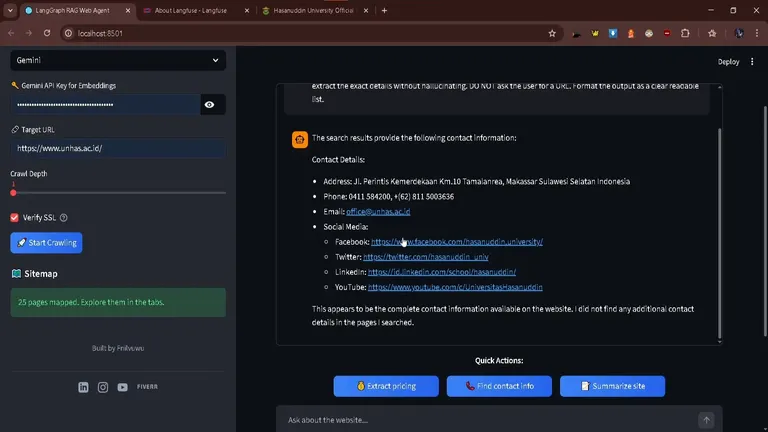The height and width of the screenshot is (432, 768).
Task: Bookmark this page with star icon
Action: [552, 33]
